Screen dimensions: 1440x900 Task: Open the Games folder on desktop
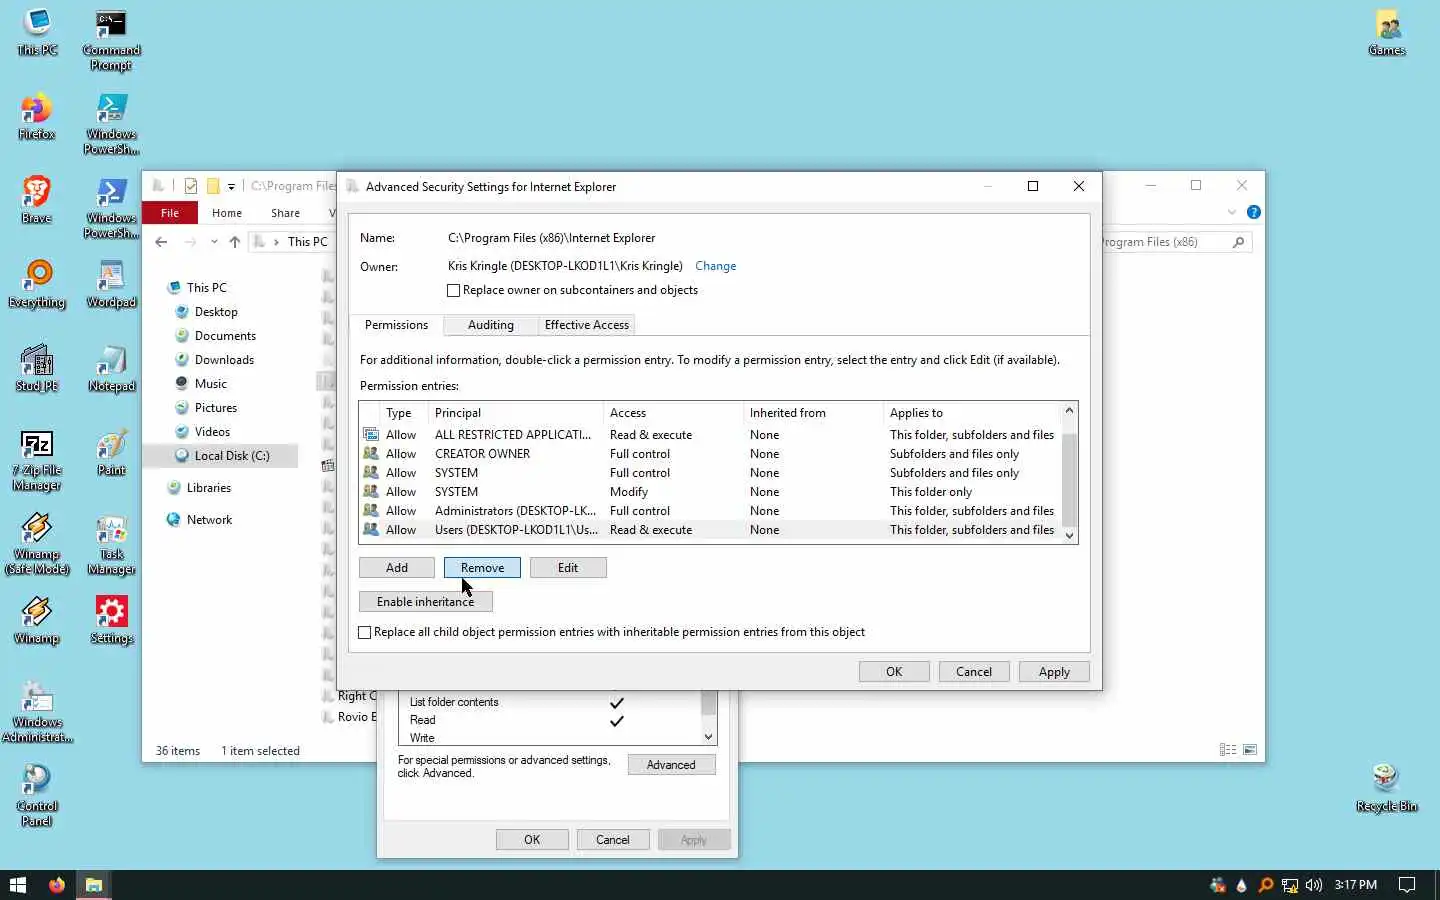tap(1387, 33)
